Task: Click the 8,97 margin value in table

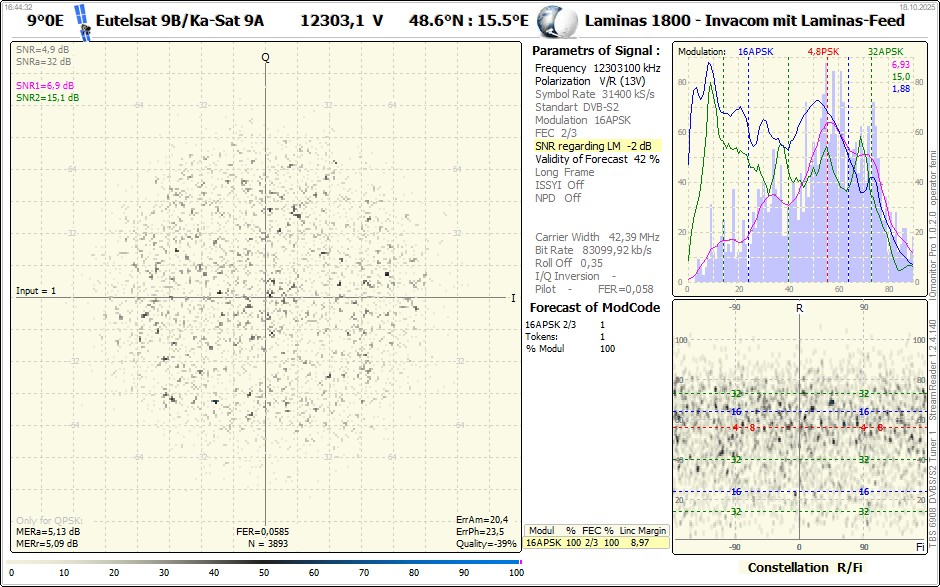Action: coord(640,543)
